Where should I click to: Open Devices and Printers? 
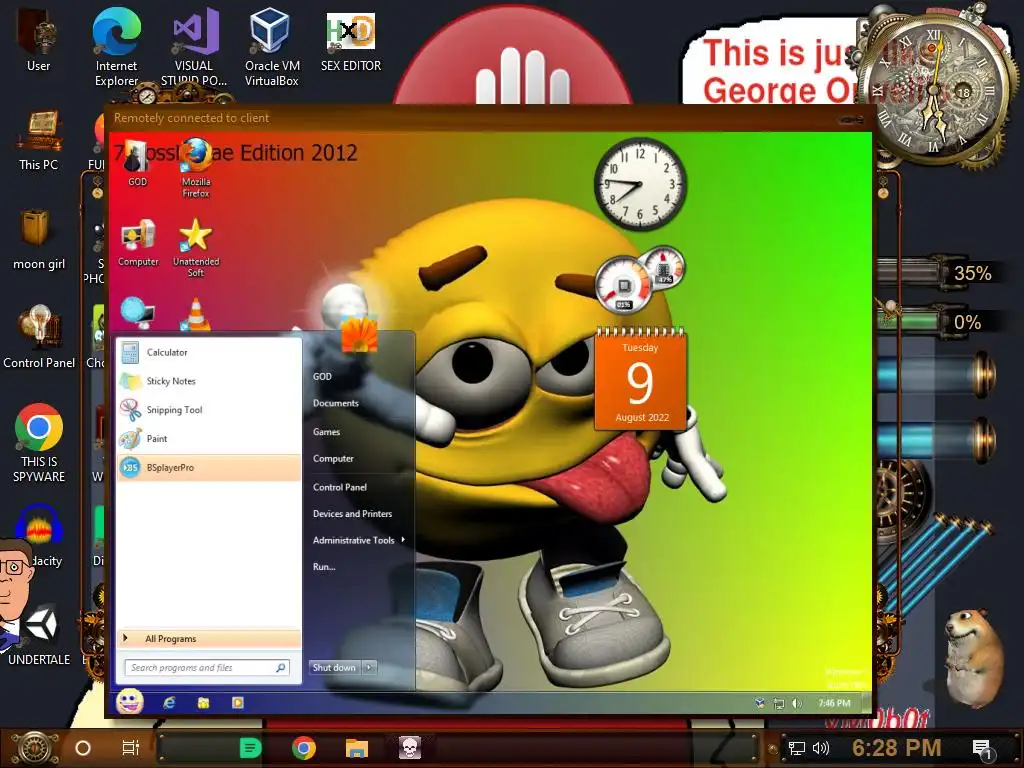353,514
